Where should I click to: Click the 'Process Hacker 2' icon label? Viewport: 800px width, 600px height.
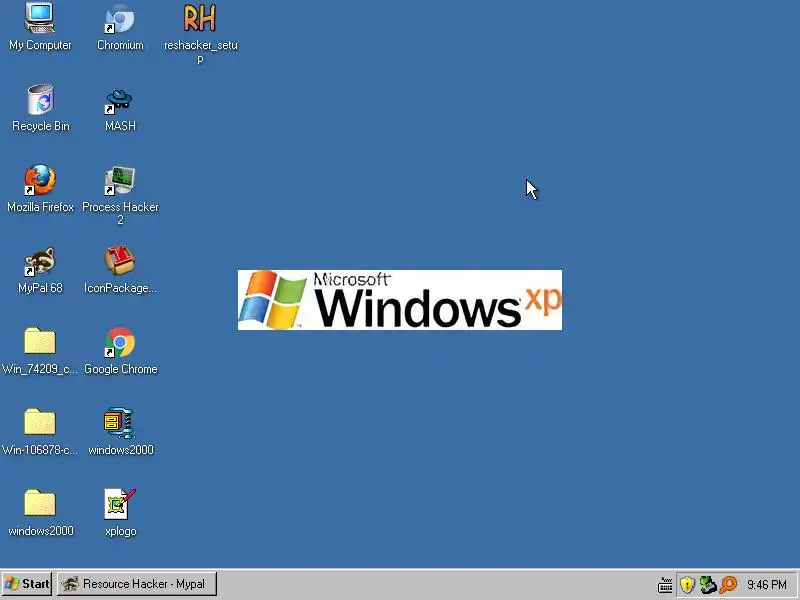click(x=120, y=213)
